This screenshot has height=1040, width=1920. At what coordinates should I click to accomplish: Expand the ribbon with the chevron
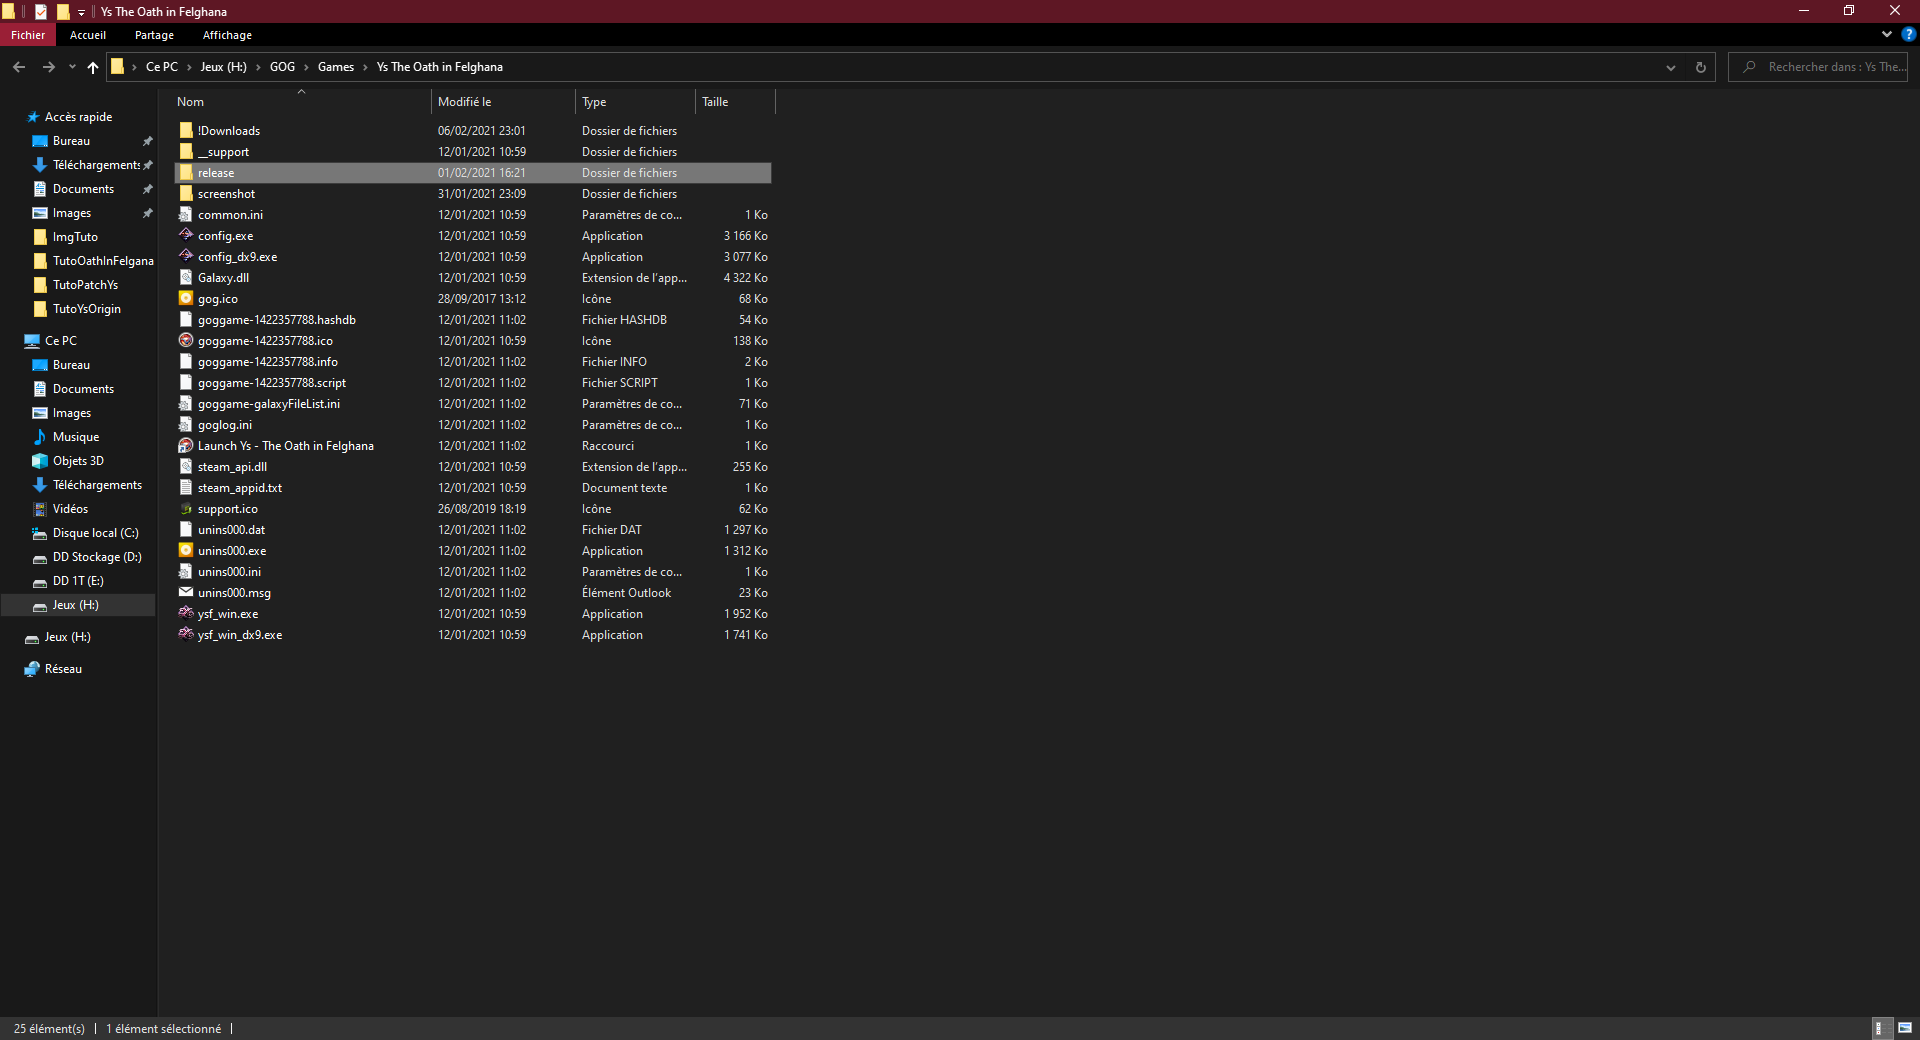(1886, 34)
